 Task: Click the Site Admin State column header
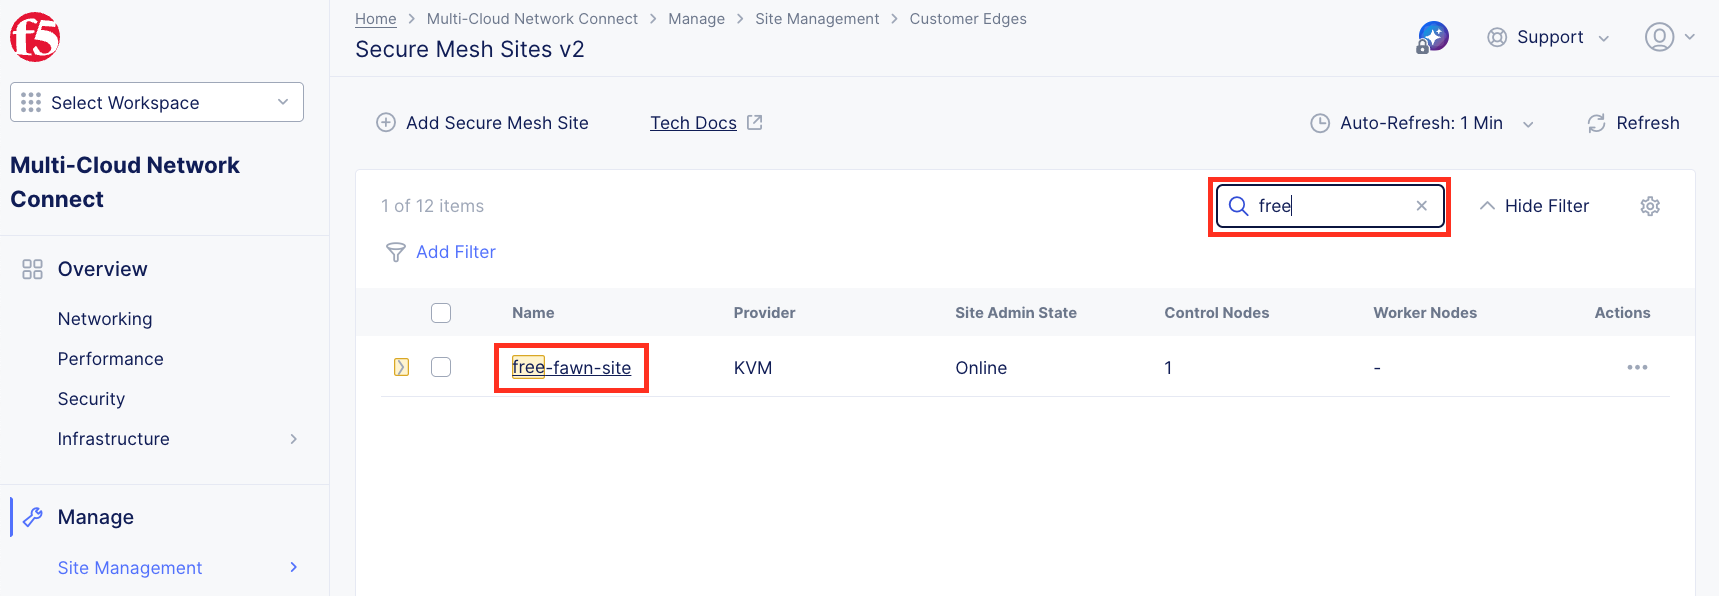pyautogui.click(x=1016, y=313)
